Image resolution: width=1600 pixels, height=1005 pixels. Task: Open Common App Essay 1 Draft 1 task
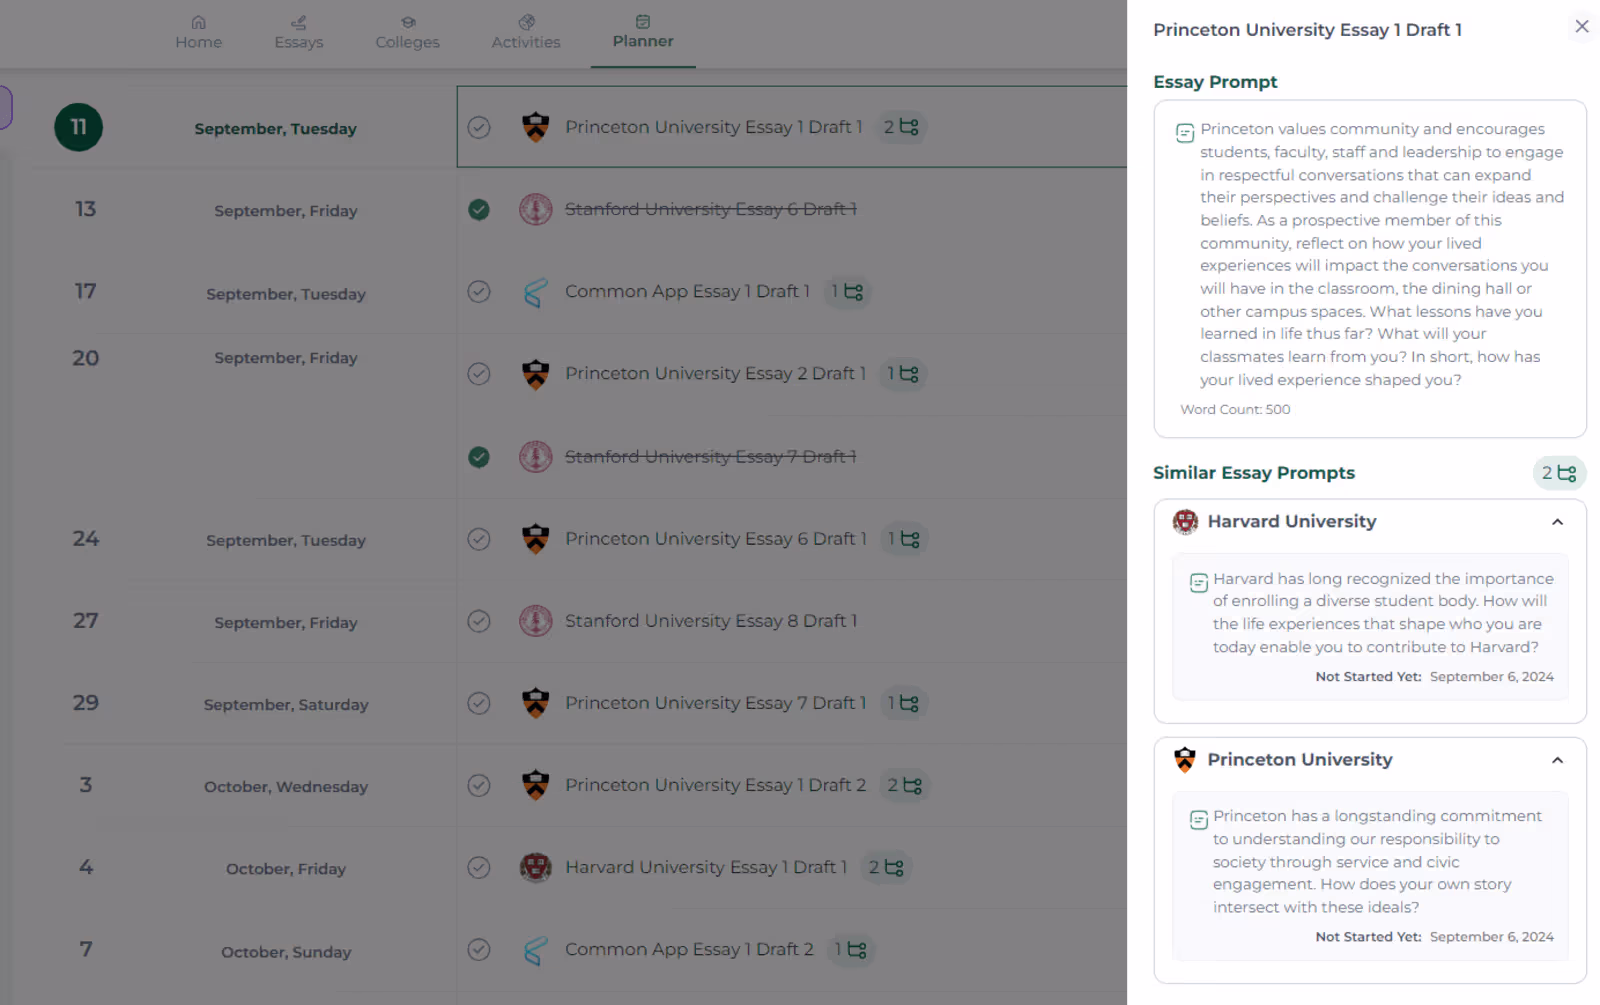point(687,291)
